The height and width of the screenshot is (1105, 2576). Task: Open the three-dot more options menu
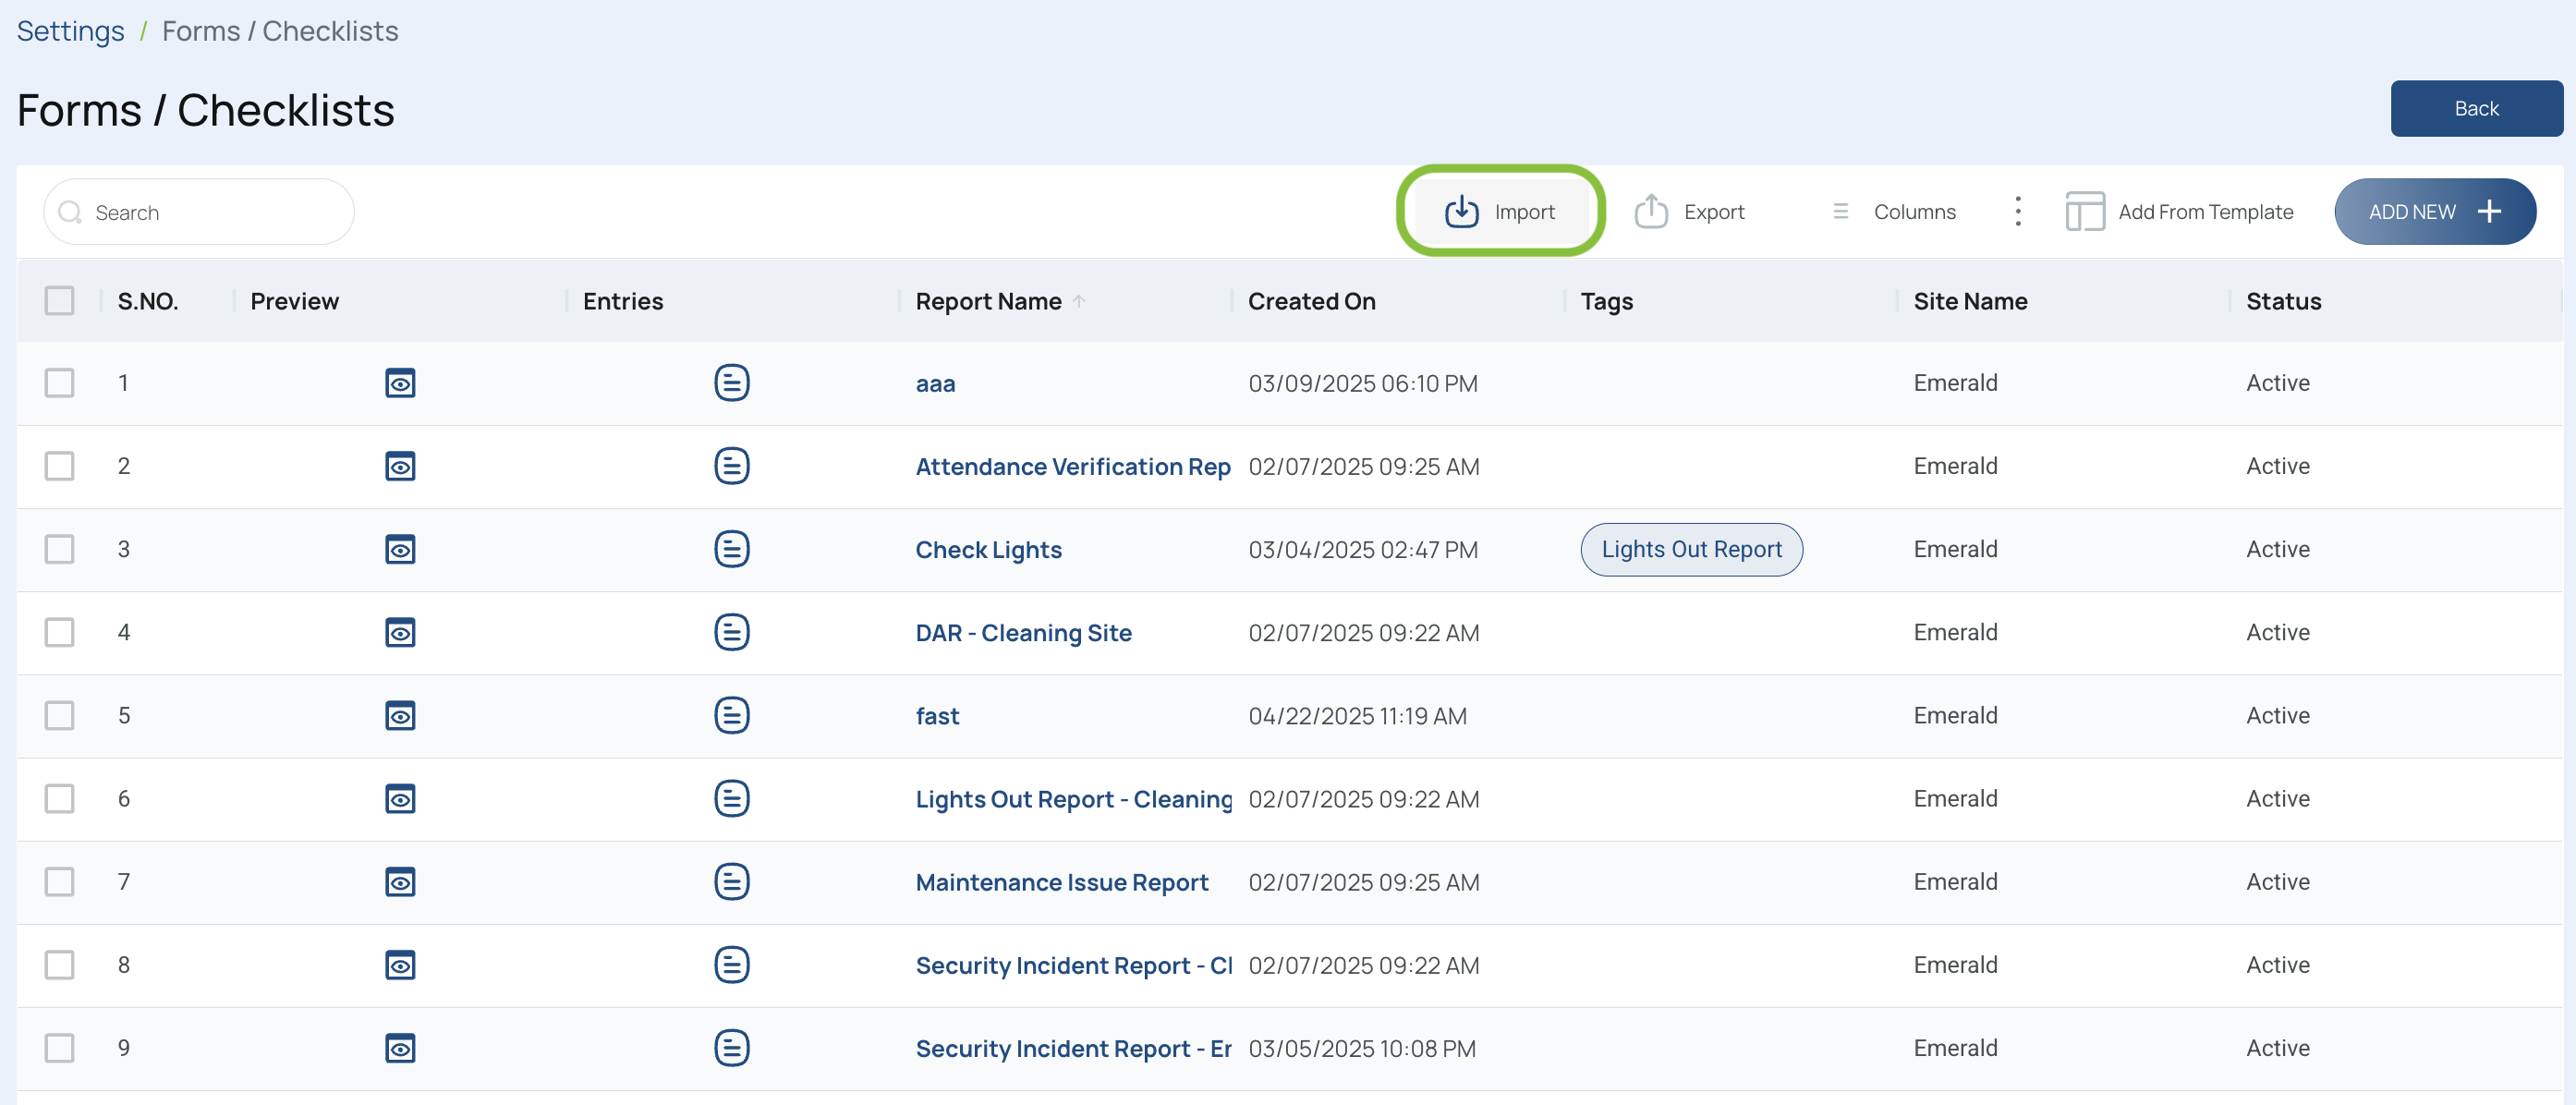click(2018, 211)
